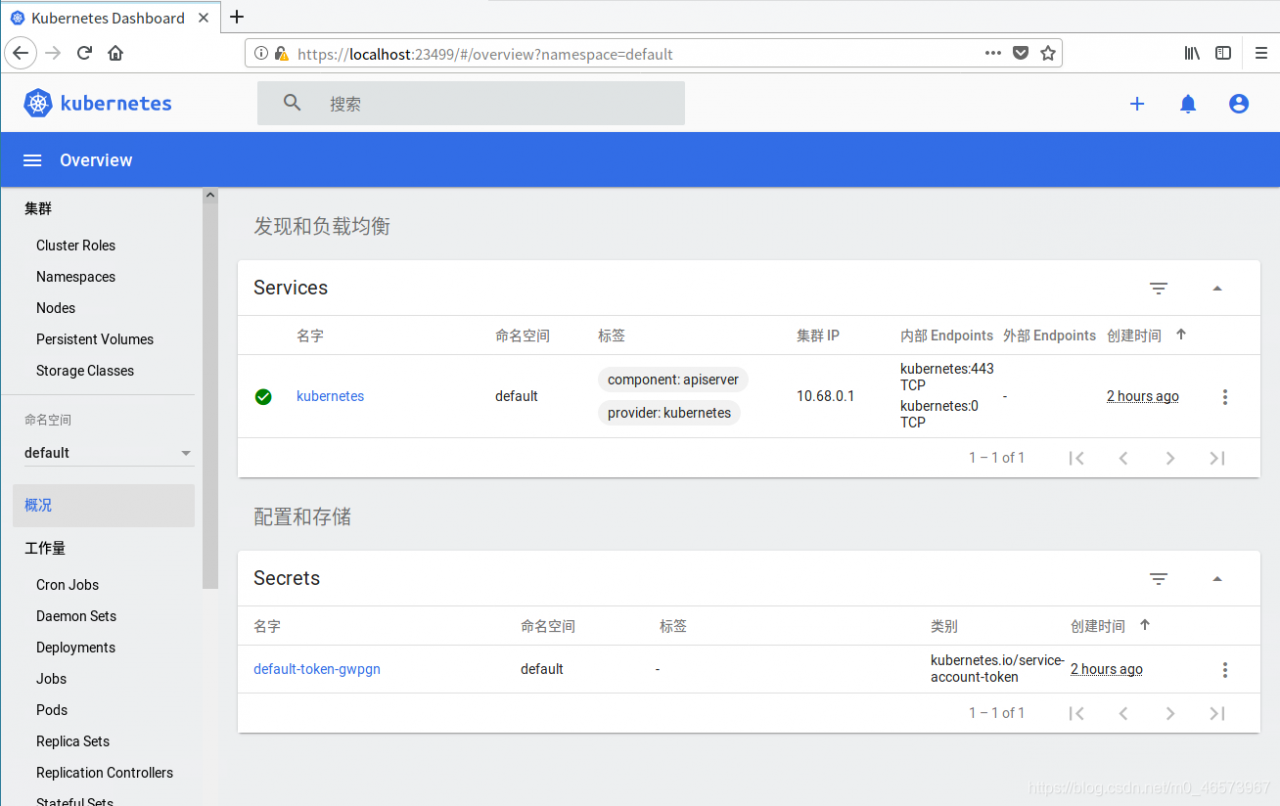
Task: Save page to Pocket
Action: click(1020, 53)
